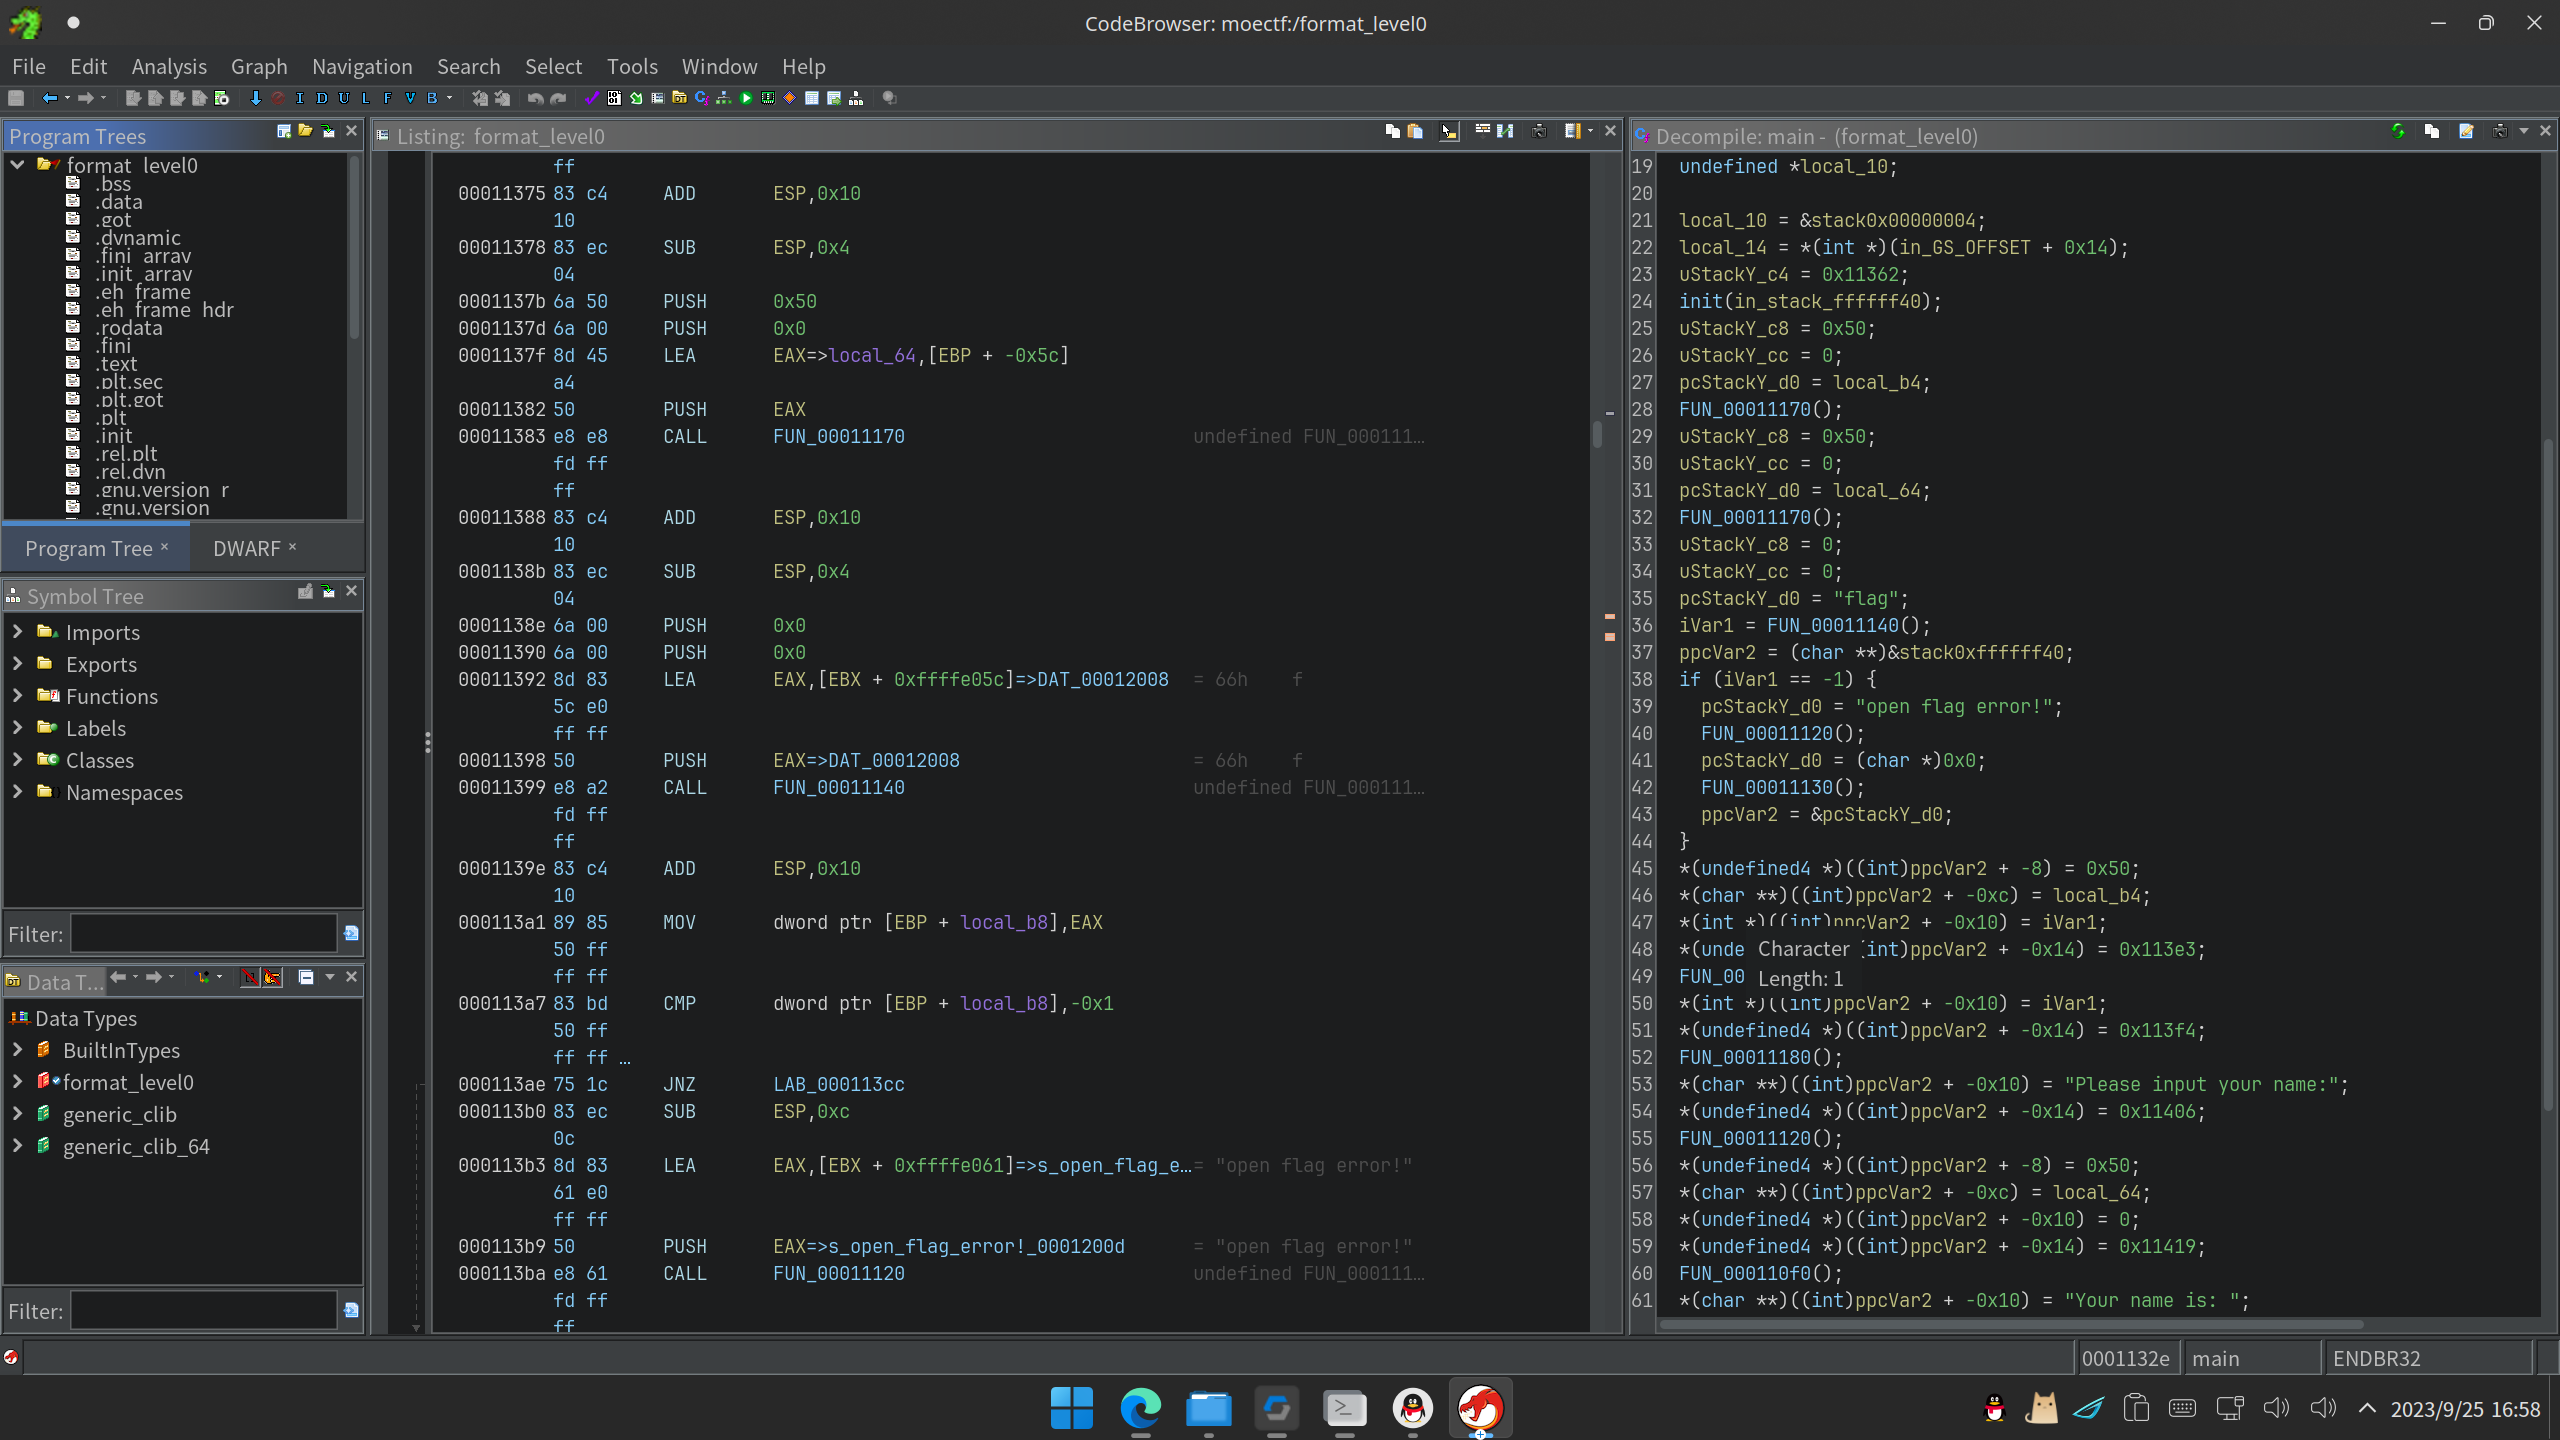This screenshot has width=2560, height=1440.
Task: Switch to the DWARF tab
Action: click(x=246, y=548)
